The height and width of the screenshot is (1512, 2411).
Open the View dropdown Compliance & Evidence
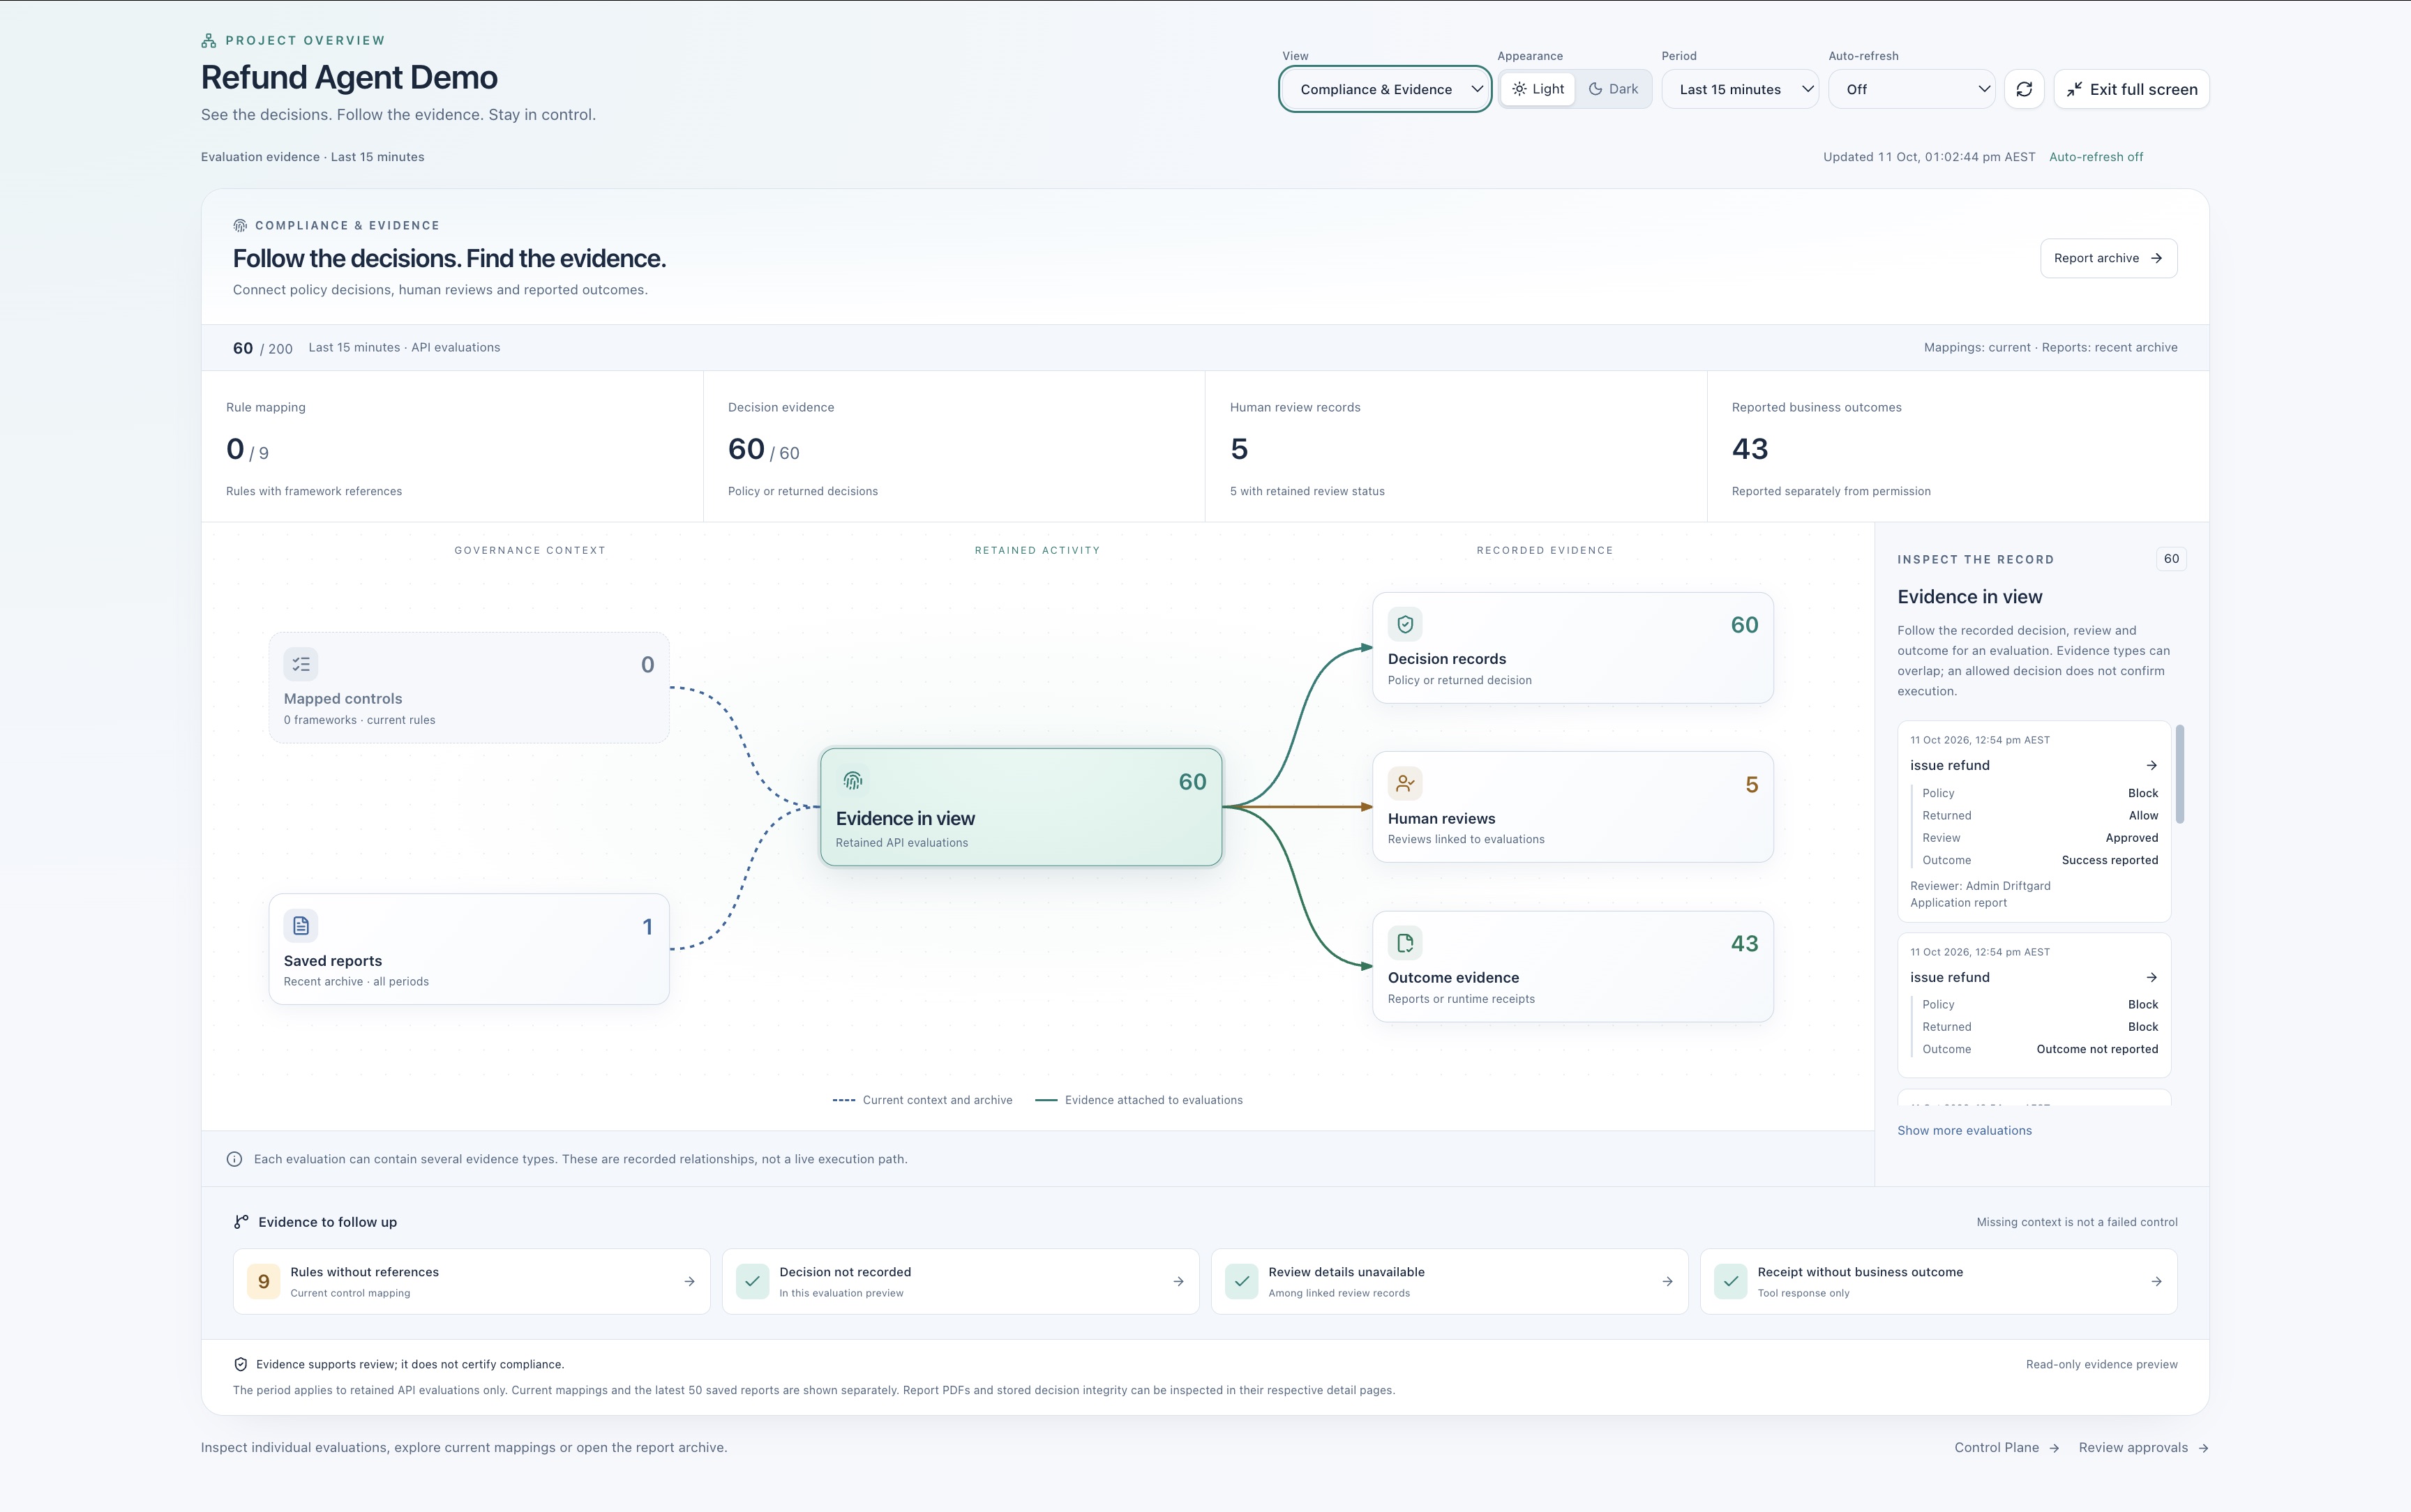click(x=1385, y=89)
